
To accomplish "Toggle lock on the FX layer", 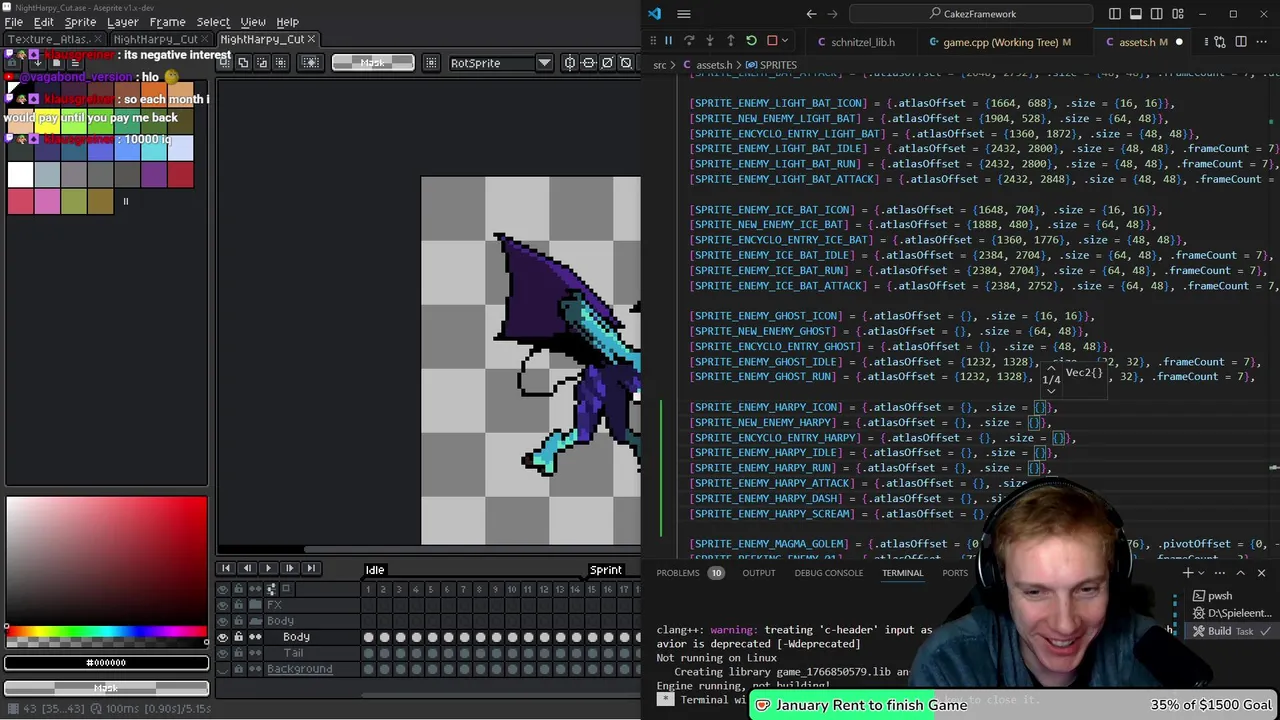I will 238,605.
